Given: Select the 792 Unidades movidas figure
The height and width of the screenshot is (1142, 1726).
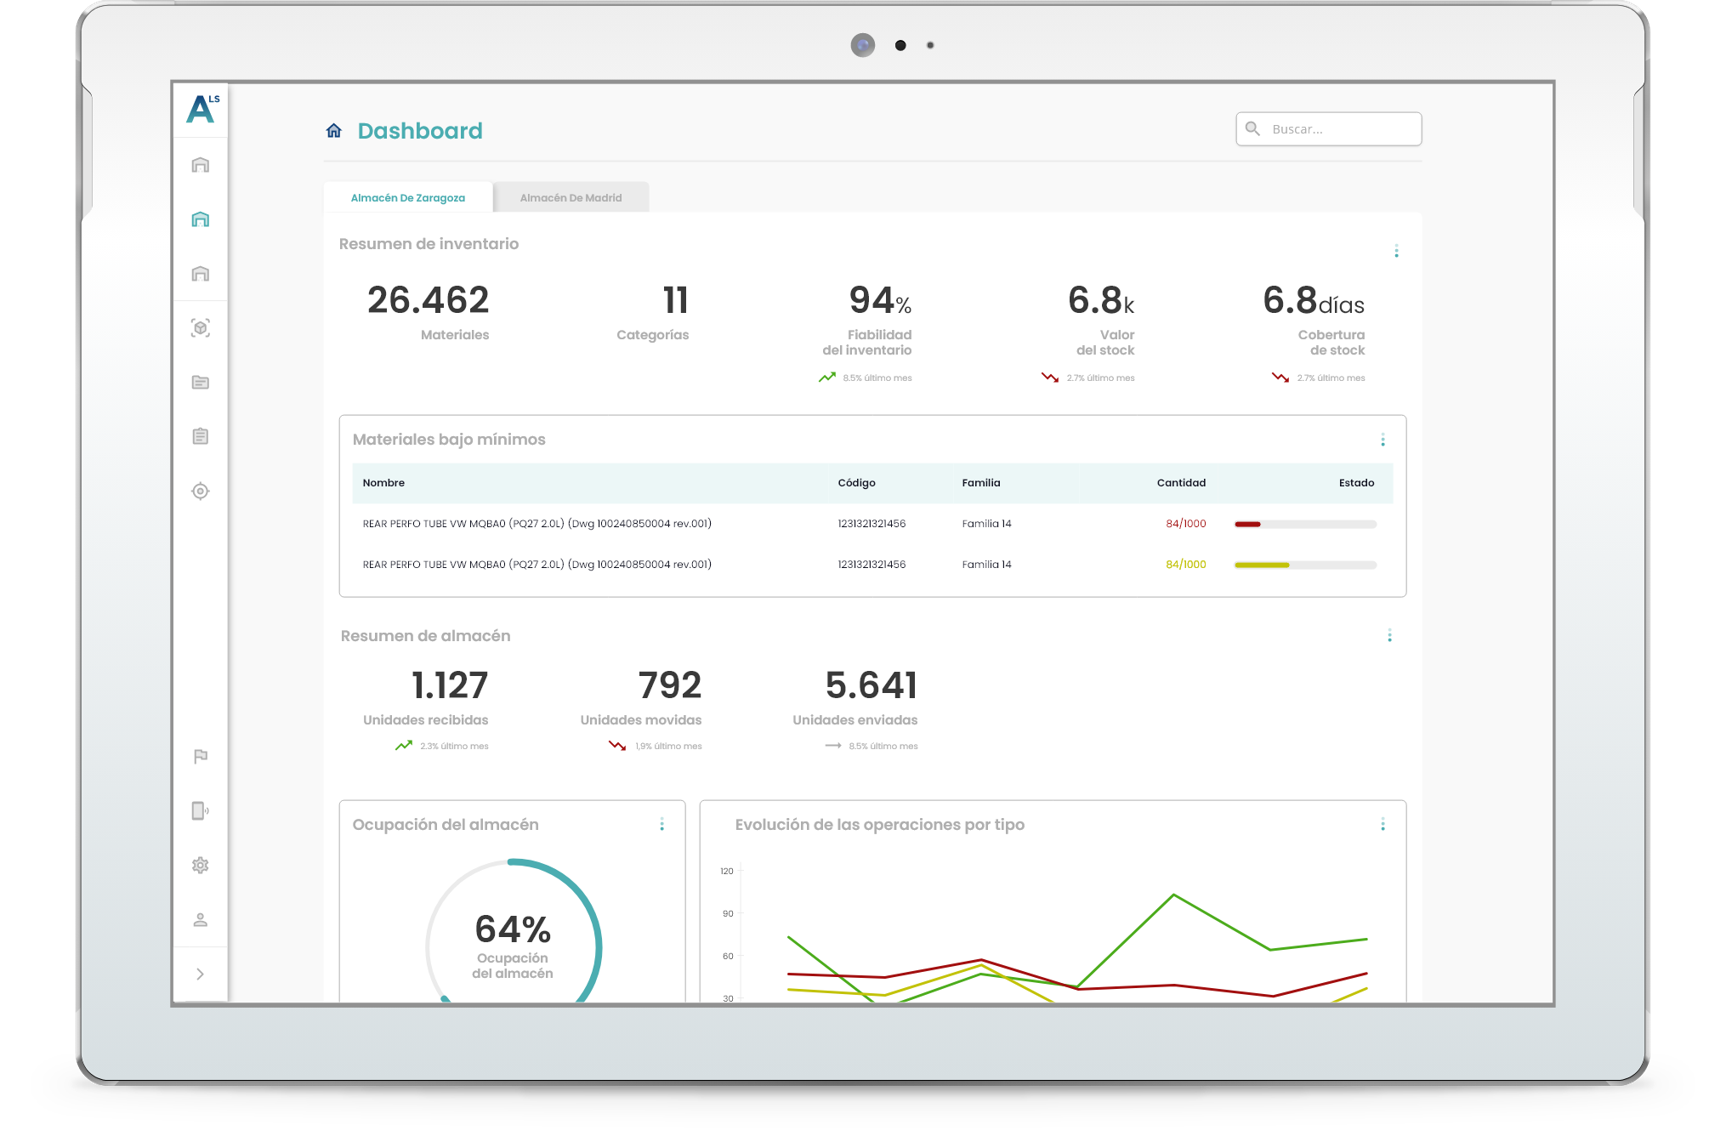Looking at the screenshot, I should [x=670, y=686].
